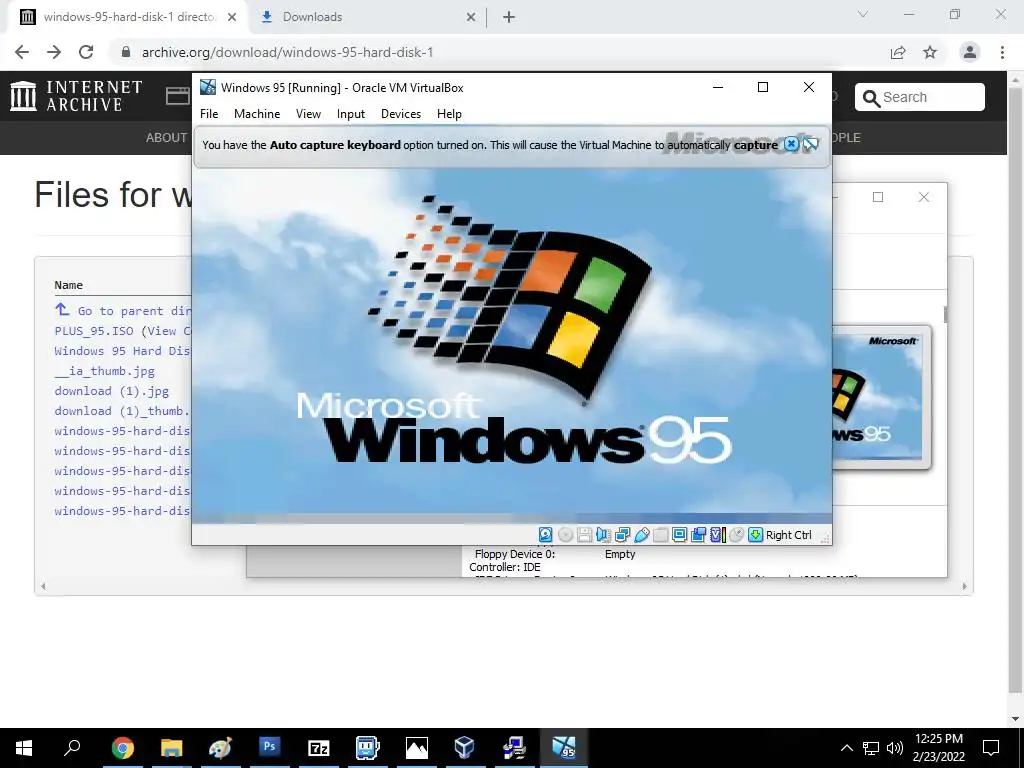The image size is (1024, 768).
Task: Show hidden system tray icons
Action: pos(846,748)
